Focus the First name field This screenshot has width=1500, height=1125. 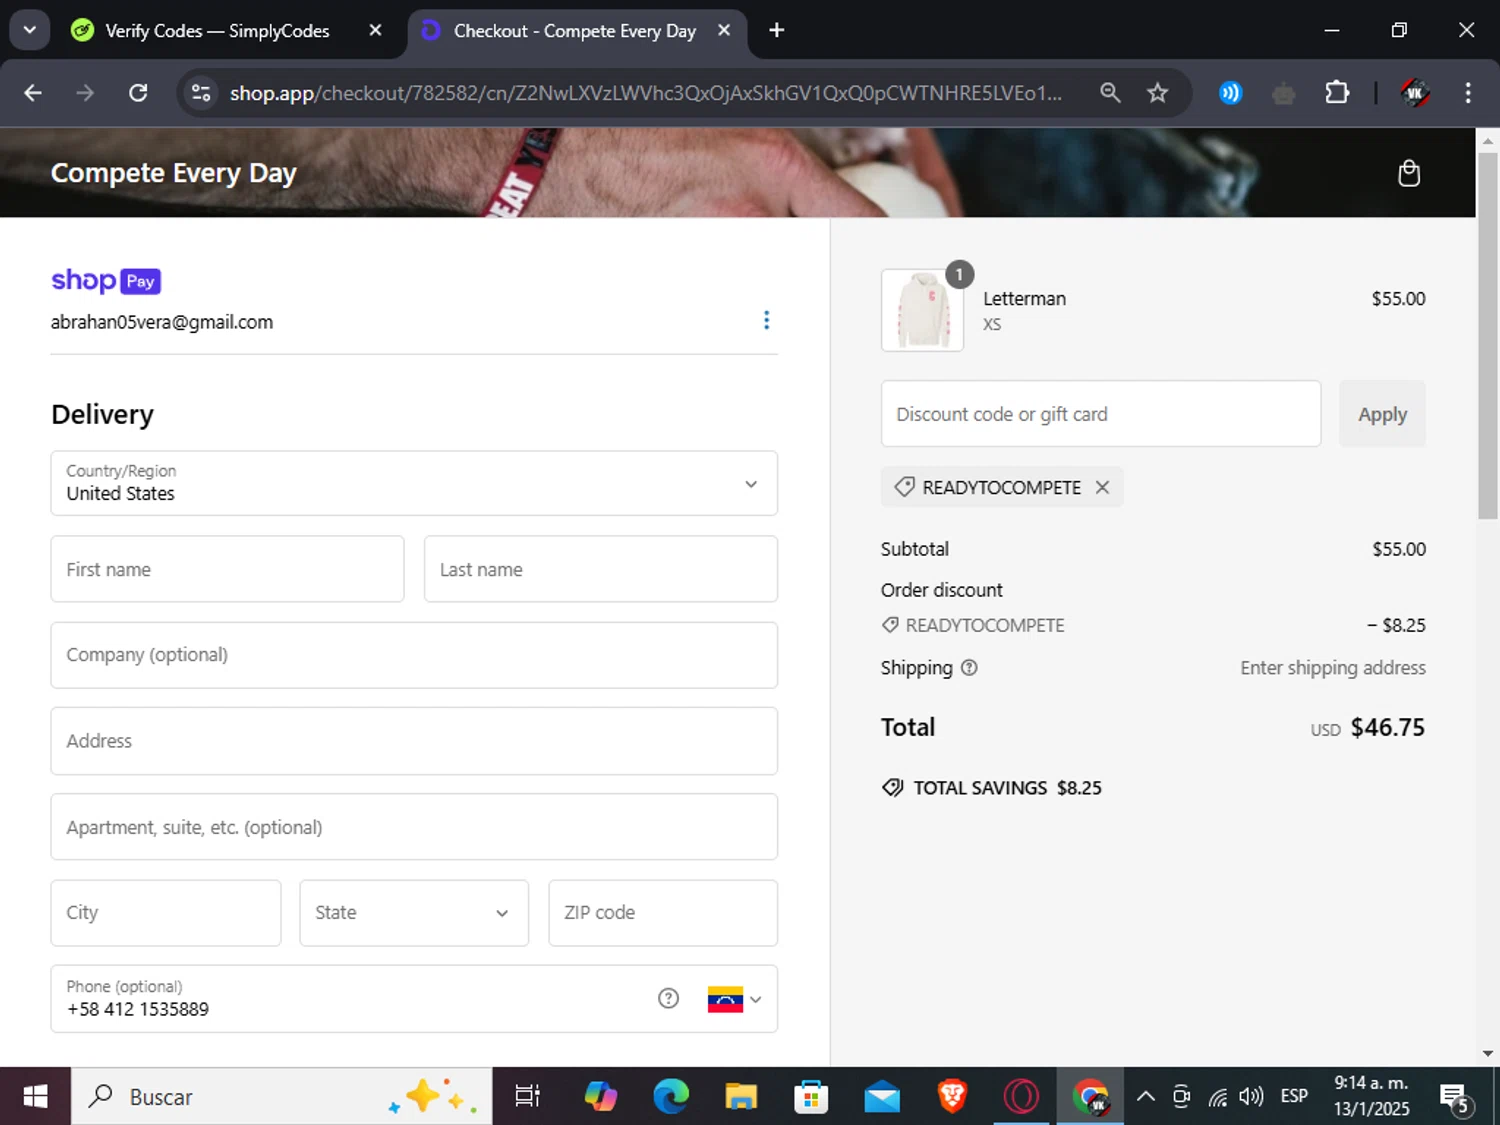tap(227, 569)
